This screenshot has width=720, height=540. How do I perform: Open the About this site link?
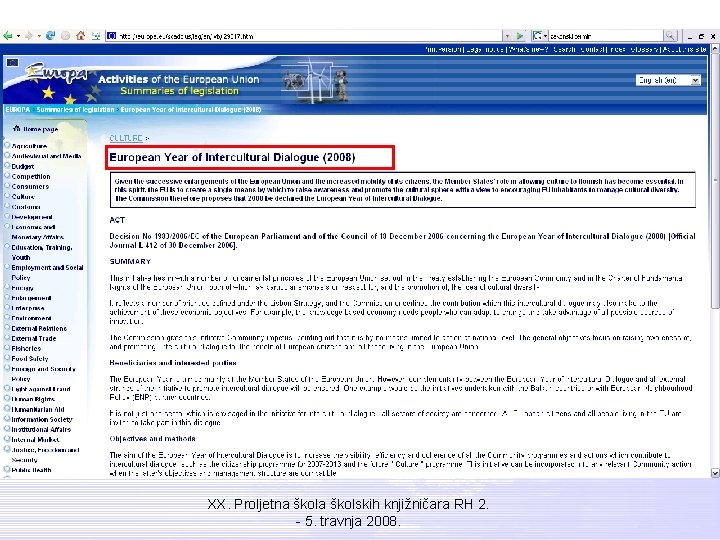click(684, 49)
